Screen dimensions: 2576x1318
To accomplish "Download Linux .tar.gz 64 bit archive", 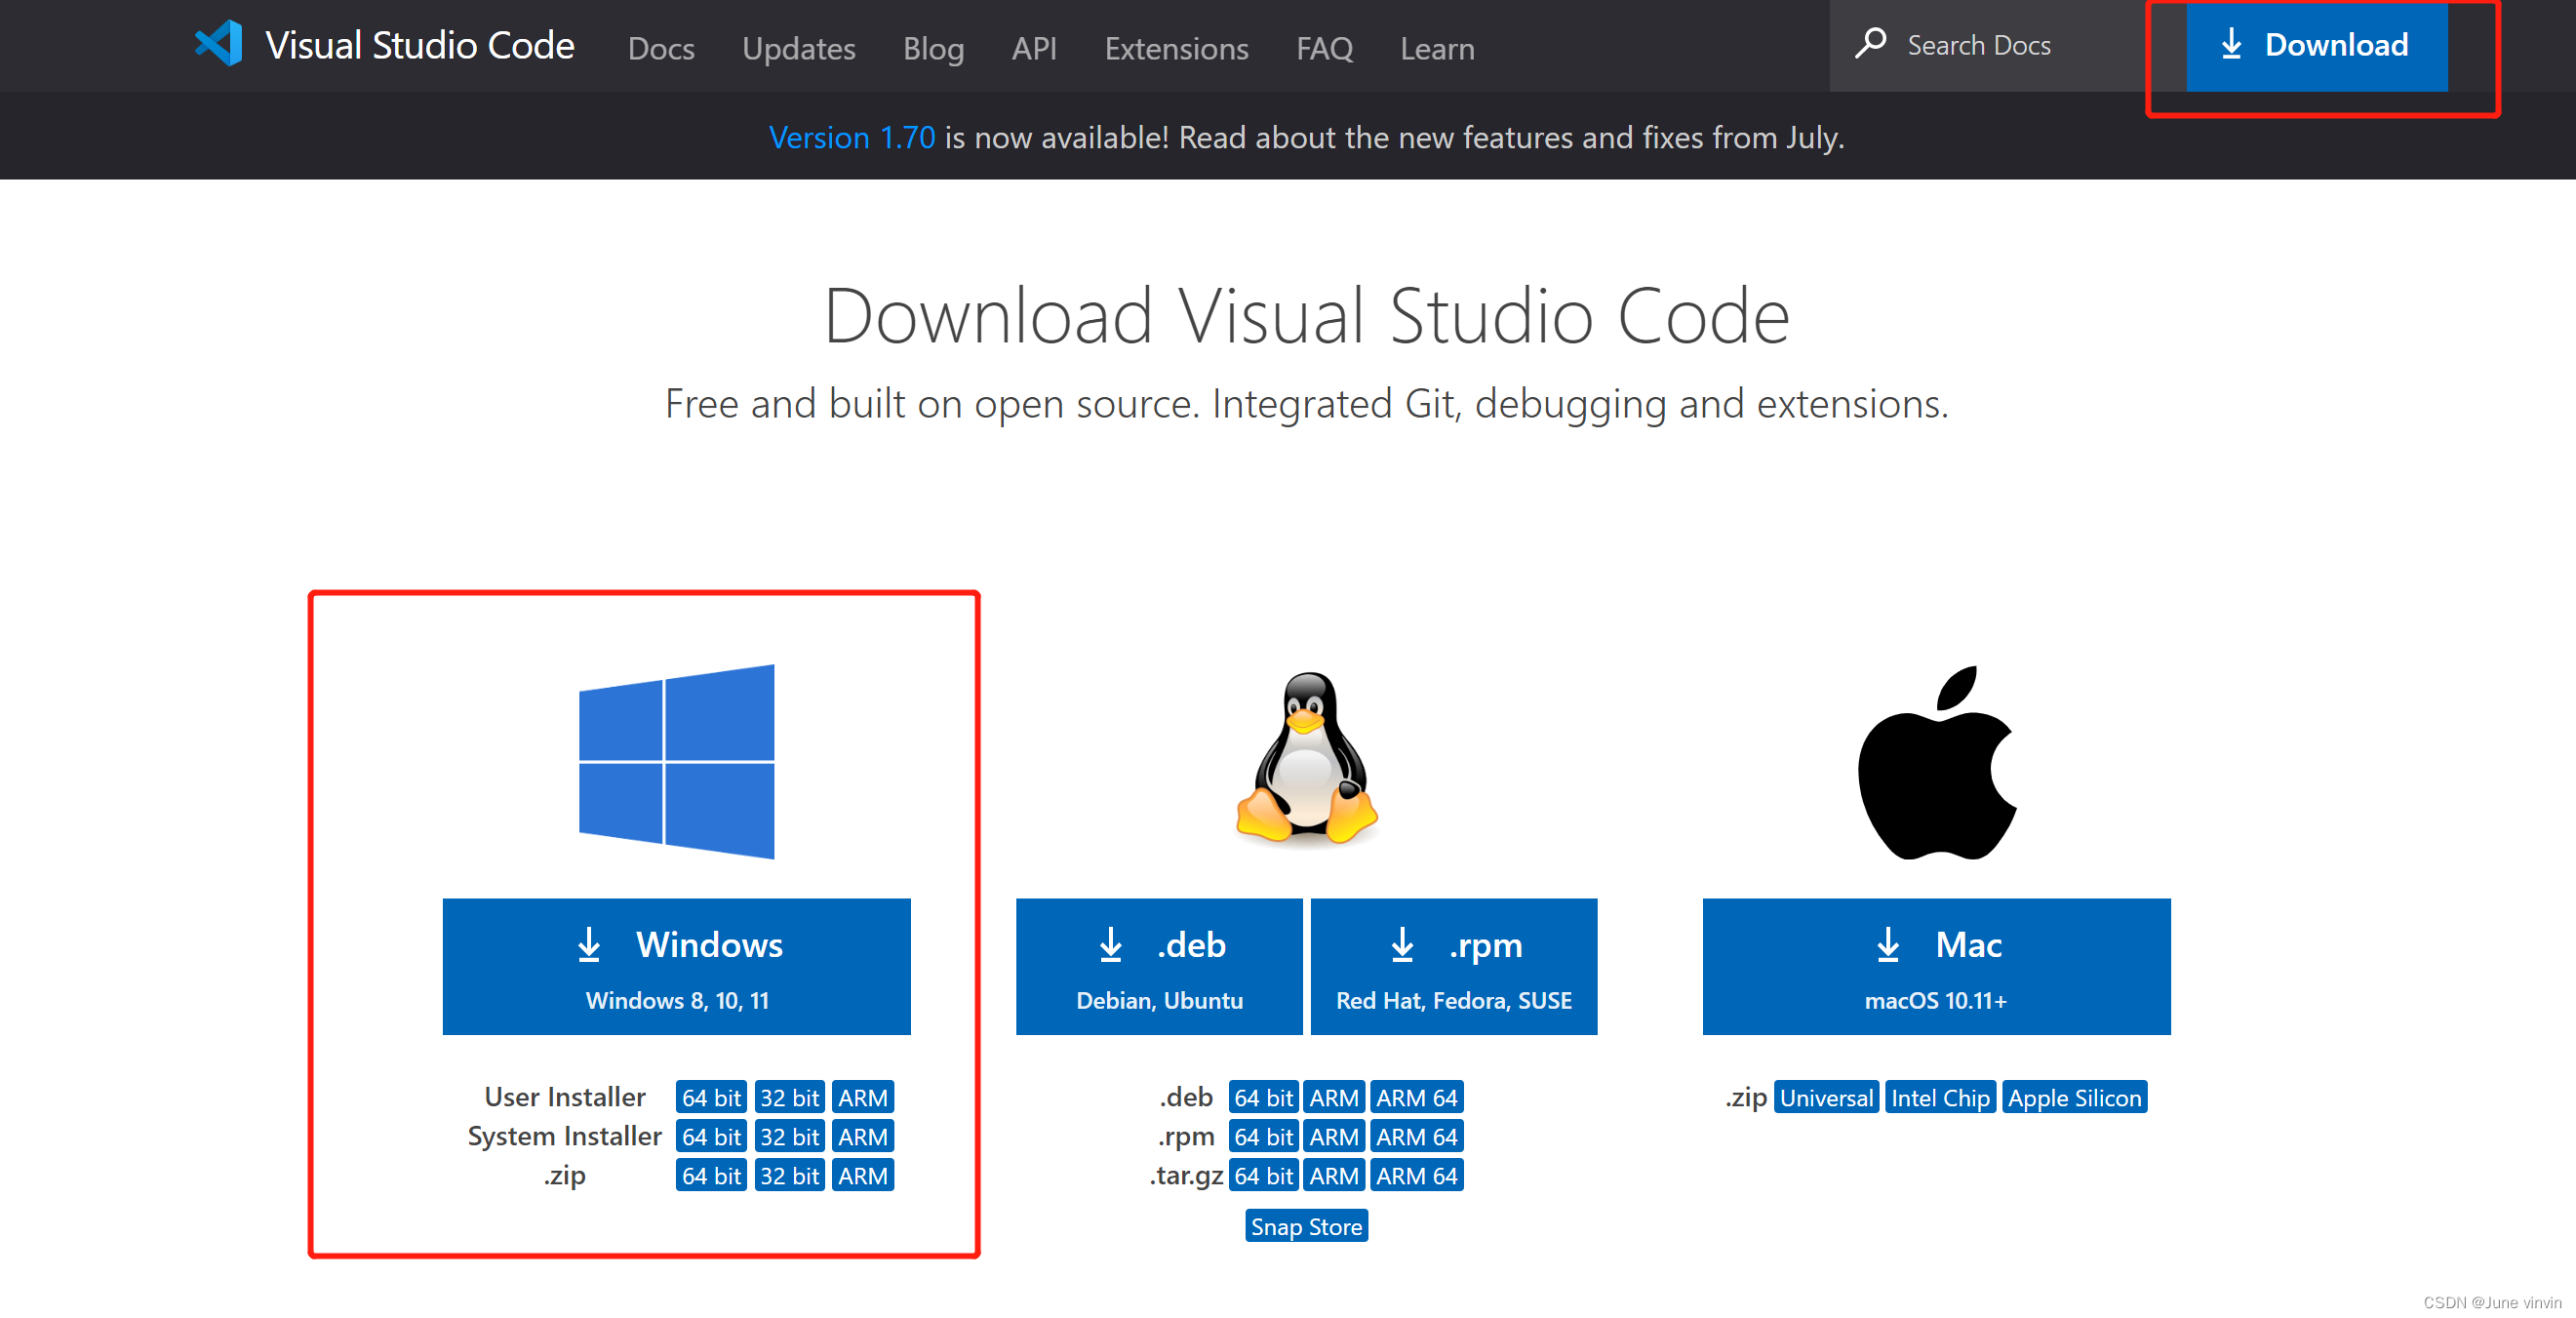I will tap(1263, 1175).
